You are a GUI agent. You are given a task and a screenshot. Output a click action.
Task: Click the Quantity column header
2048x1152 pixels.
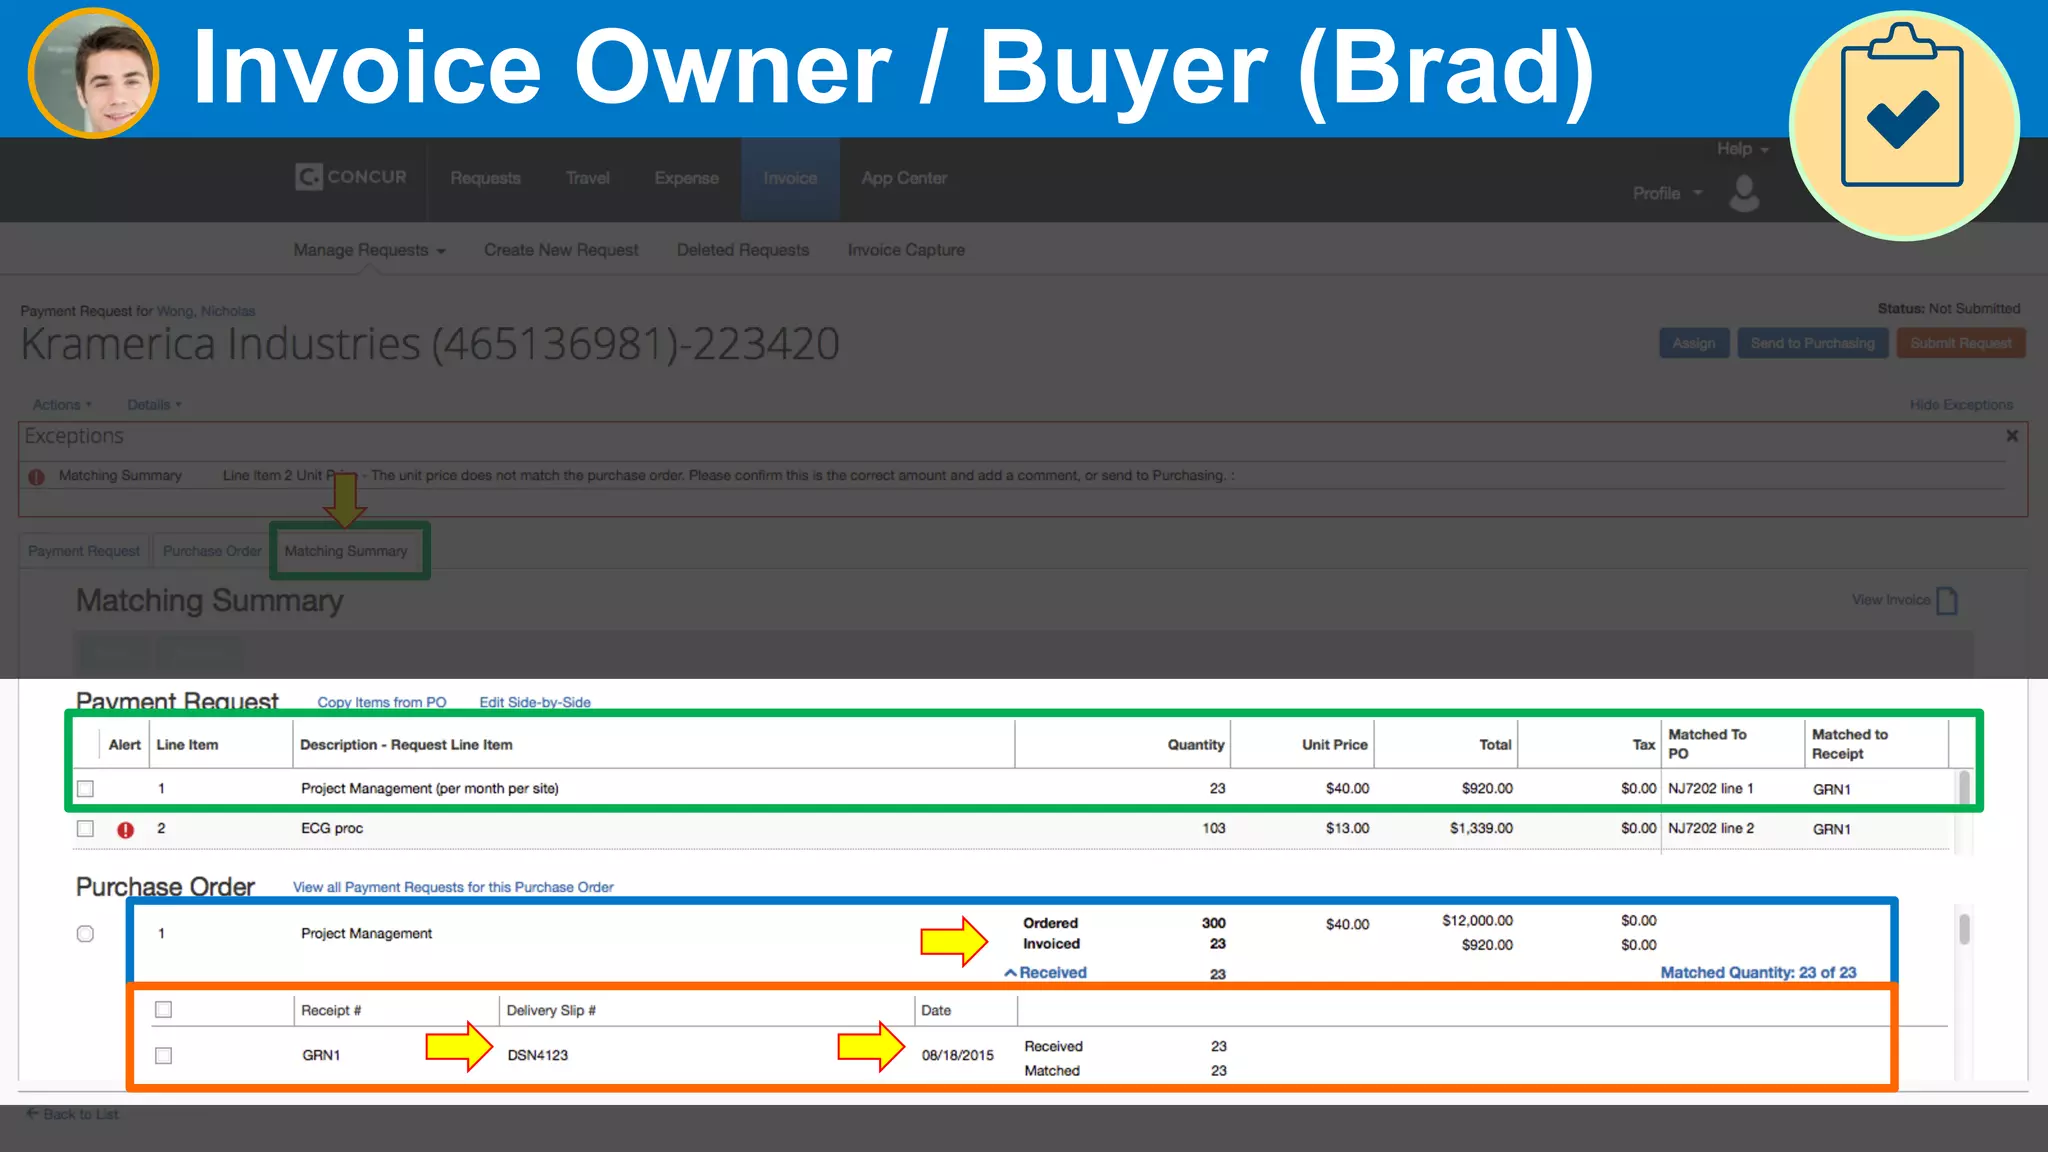click(x=1195, y=745)
